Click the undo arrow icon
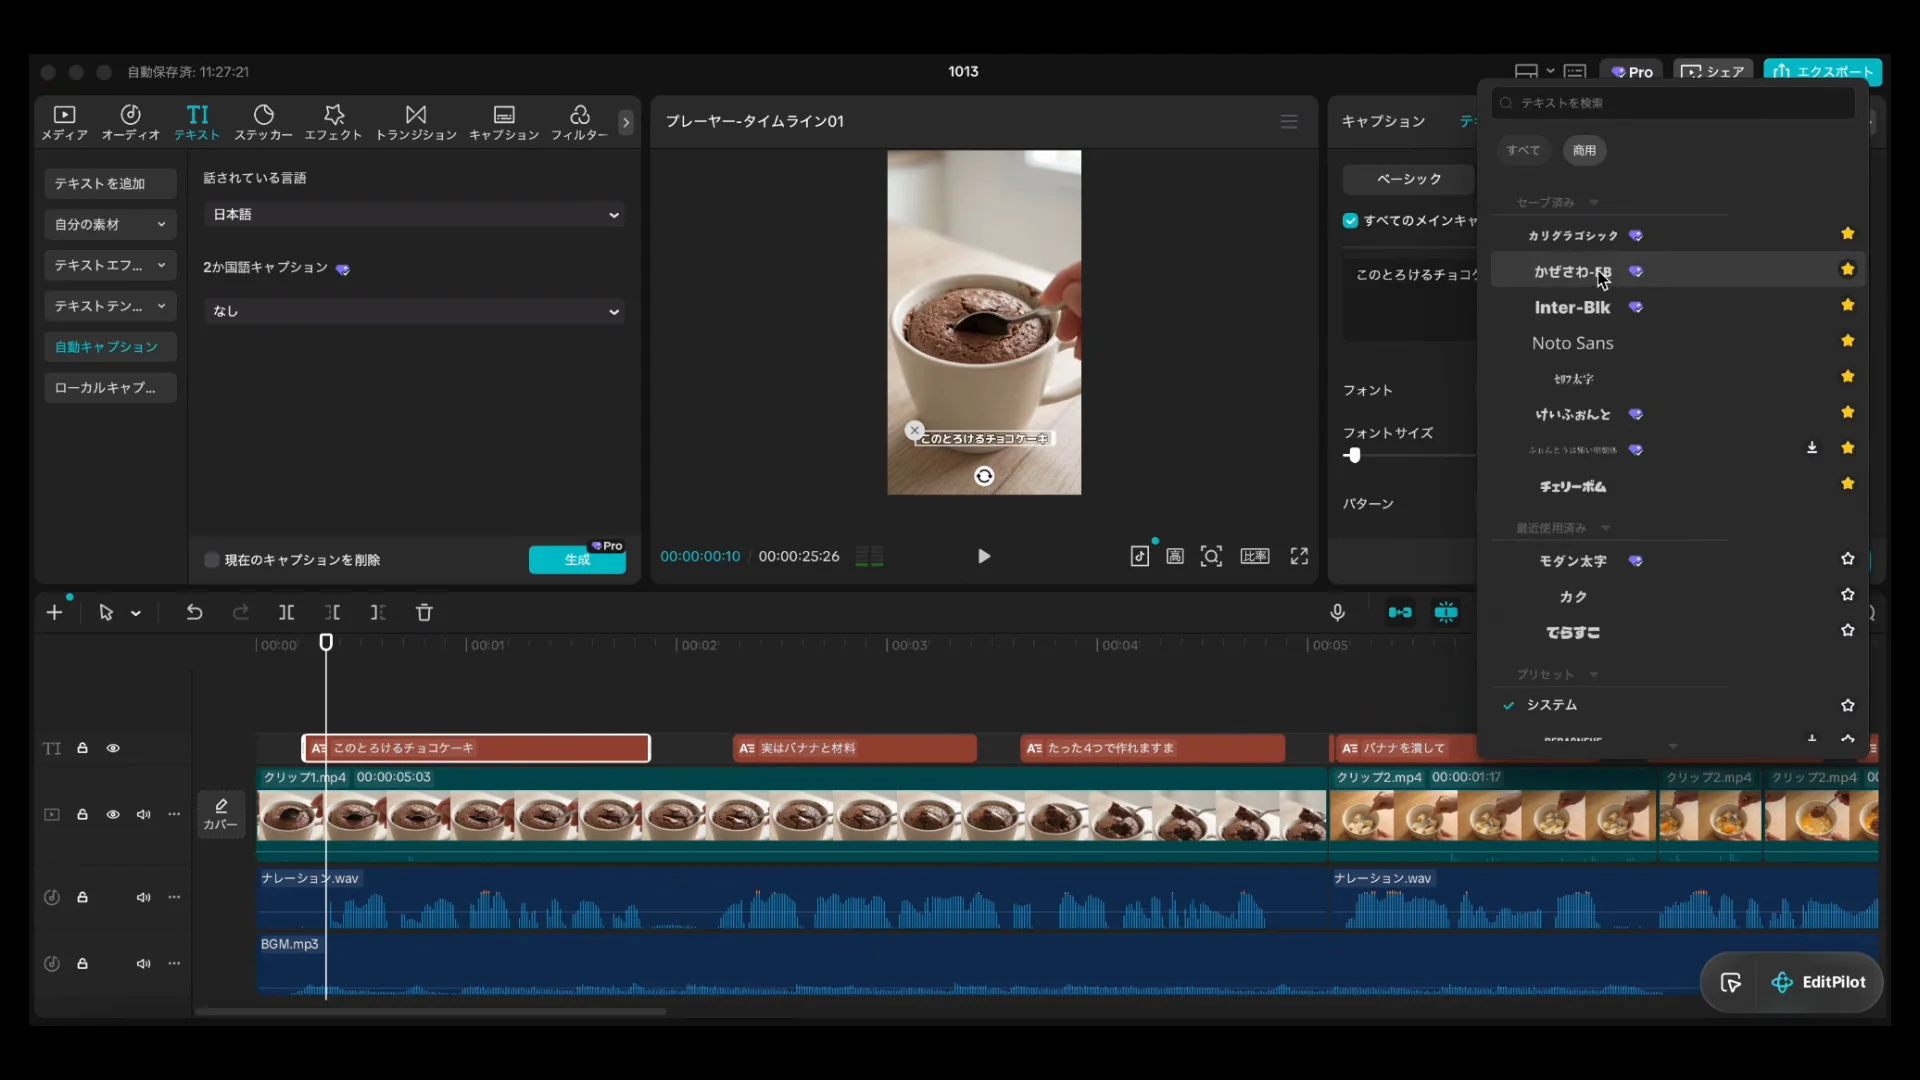 [194, 612]
